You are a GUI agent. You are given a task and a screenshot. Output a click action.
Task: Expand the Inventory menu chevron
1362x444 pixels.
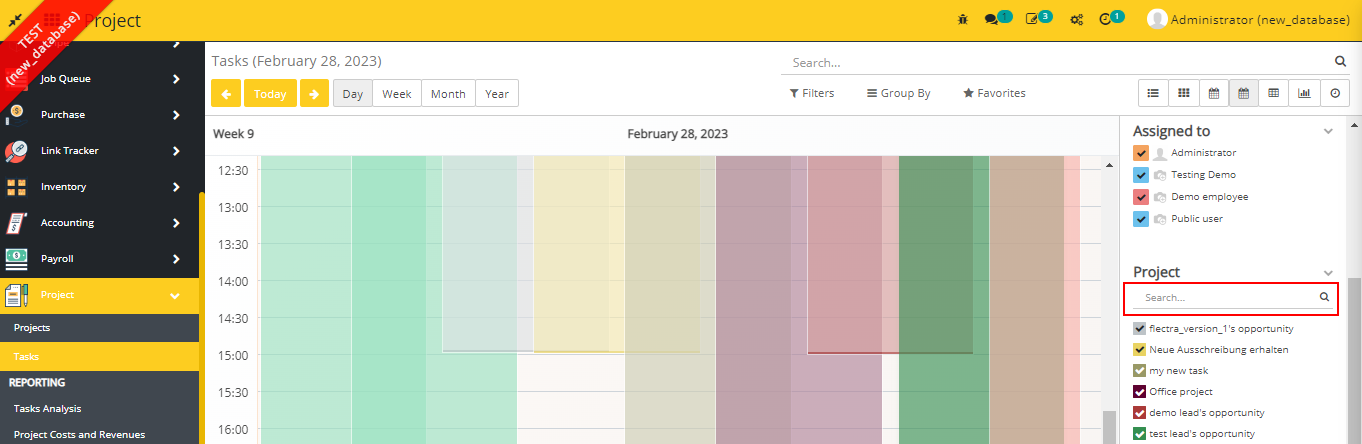(x=176, y=187)
